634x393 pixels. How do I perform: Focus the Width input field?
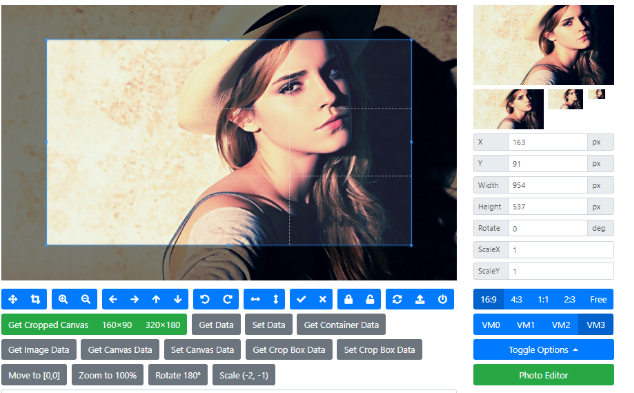[547, 185]
